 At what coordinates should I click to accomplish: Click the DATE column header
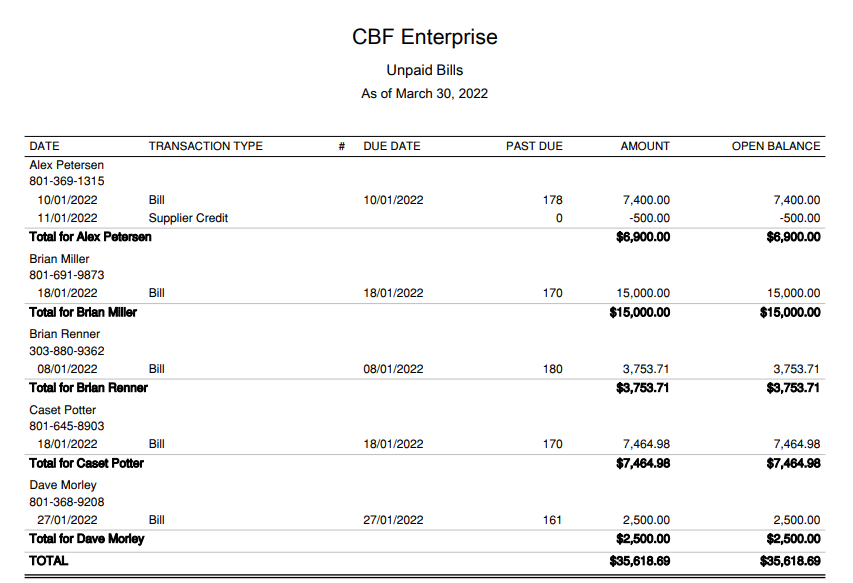click(44, 146)
